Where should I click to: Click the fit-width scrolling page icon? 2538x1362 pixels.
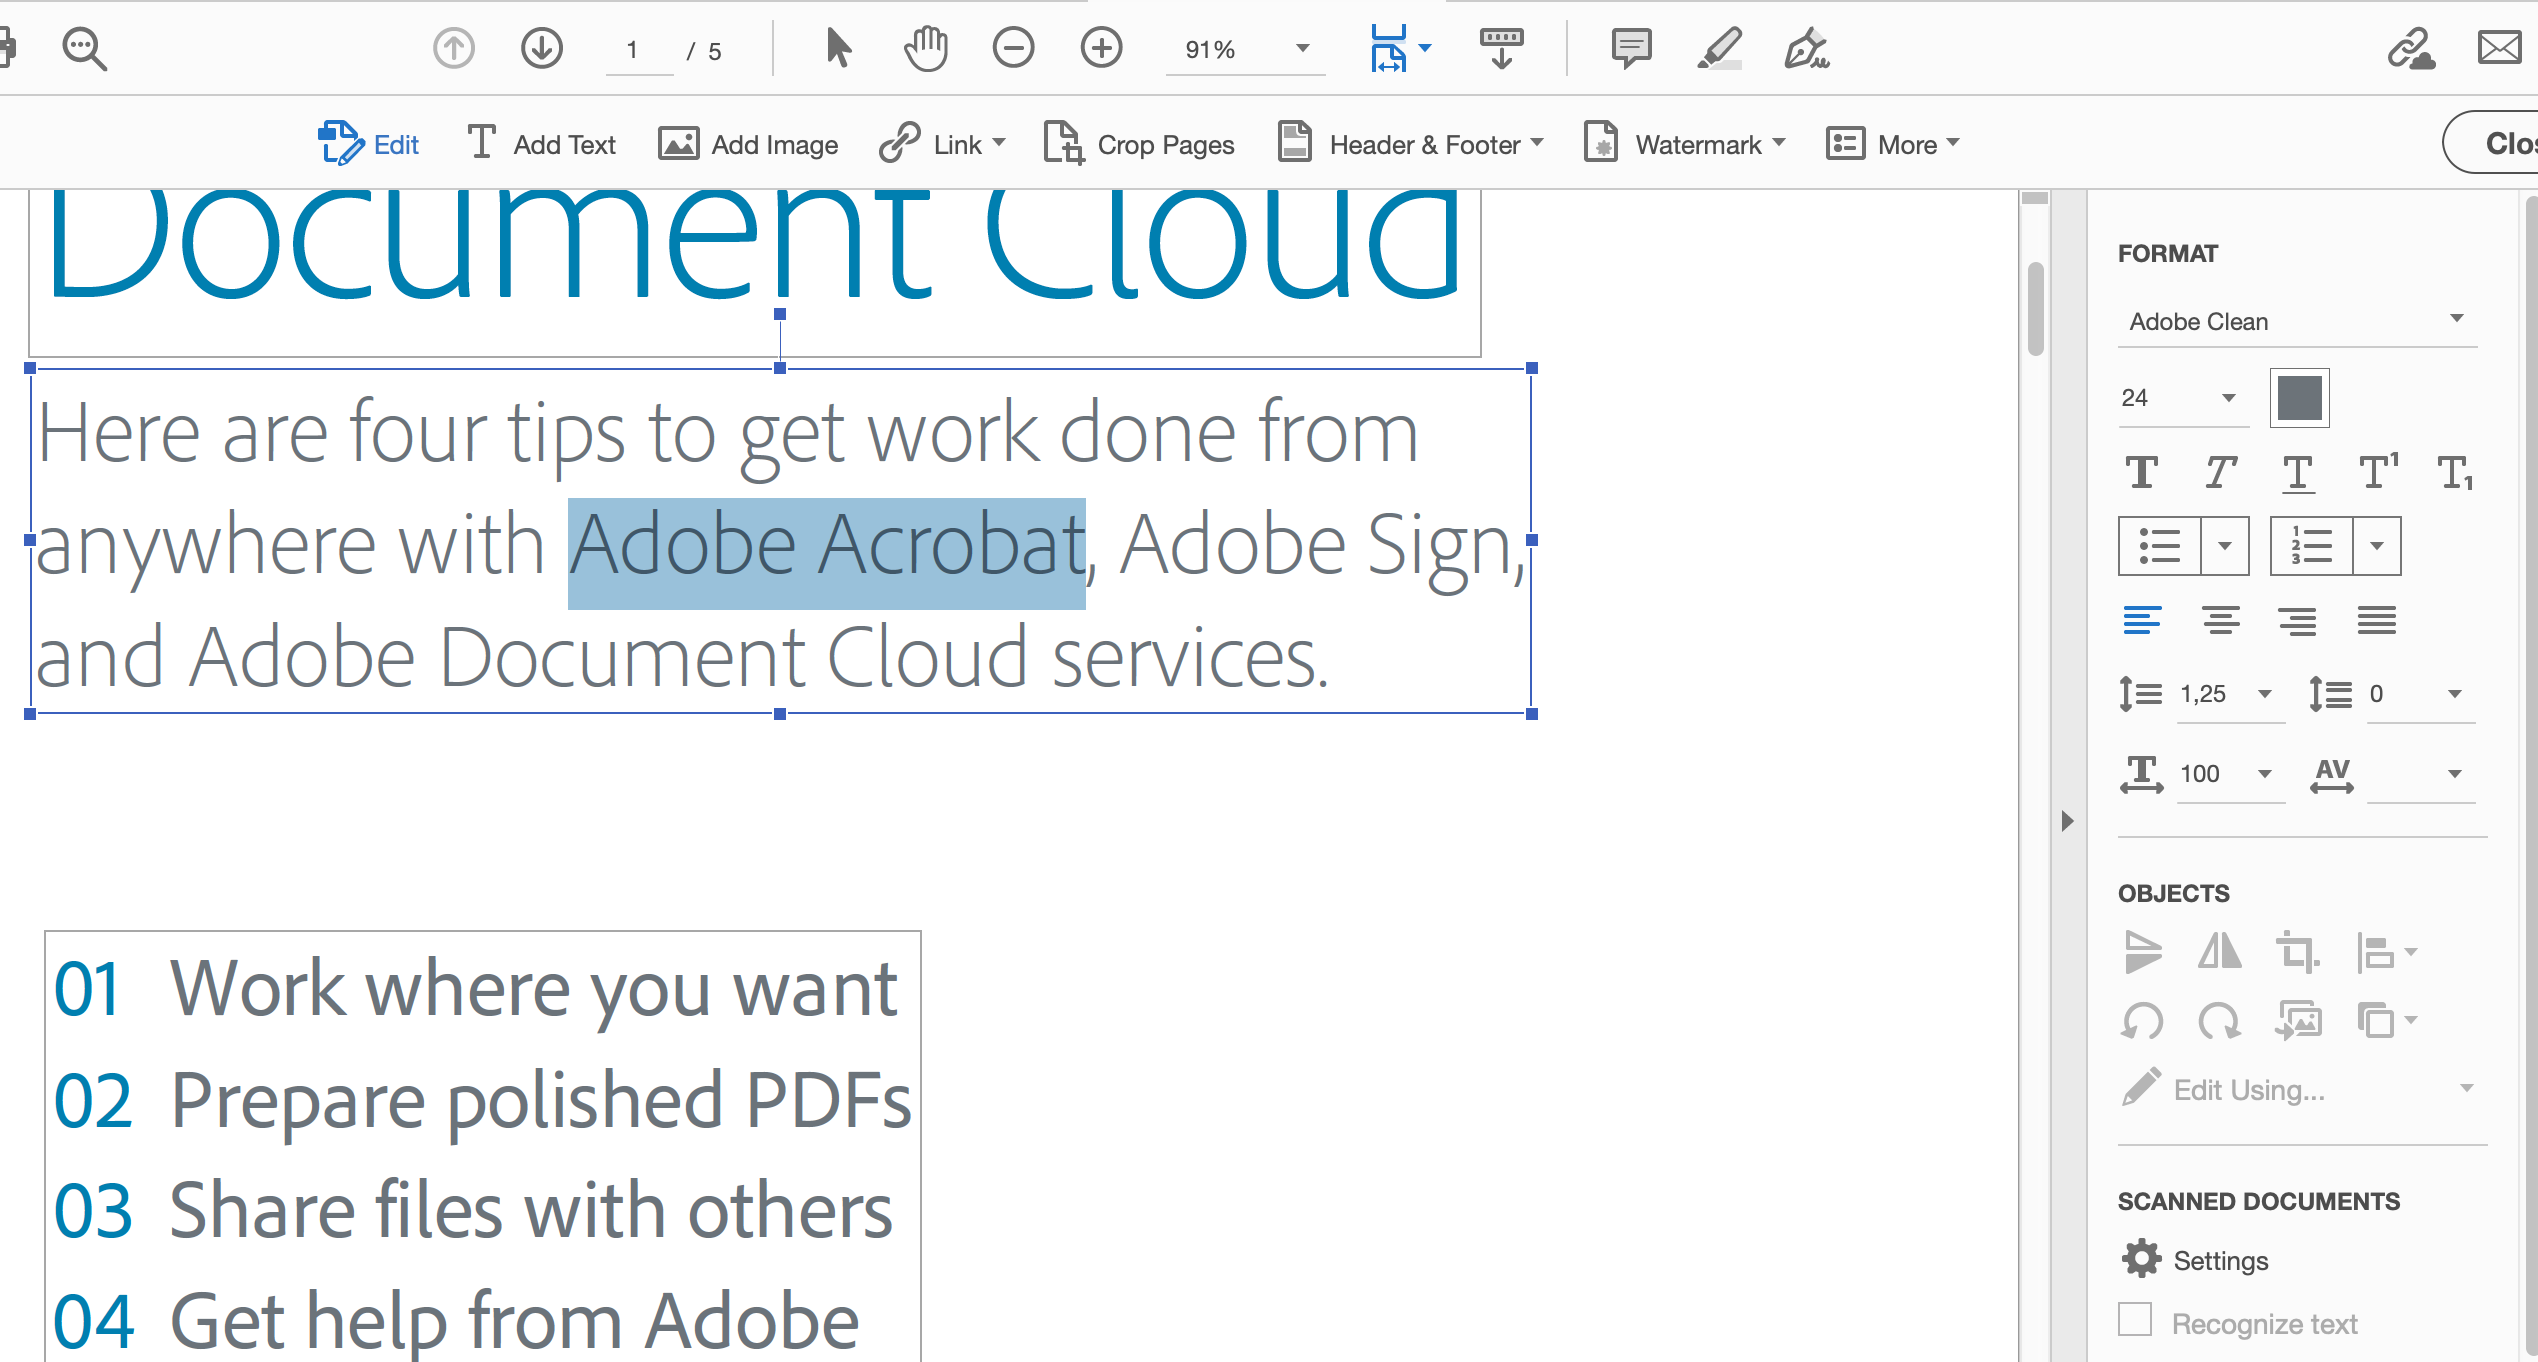point(1388,48)
